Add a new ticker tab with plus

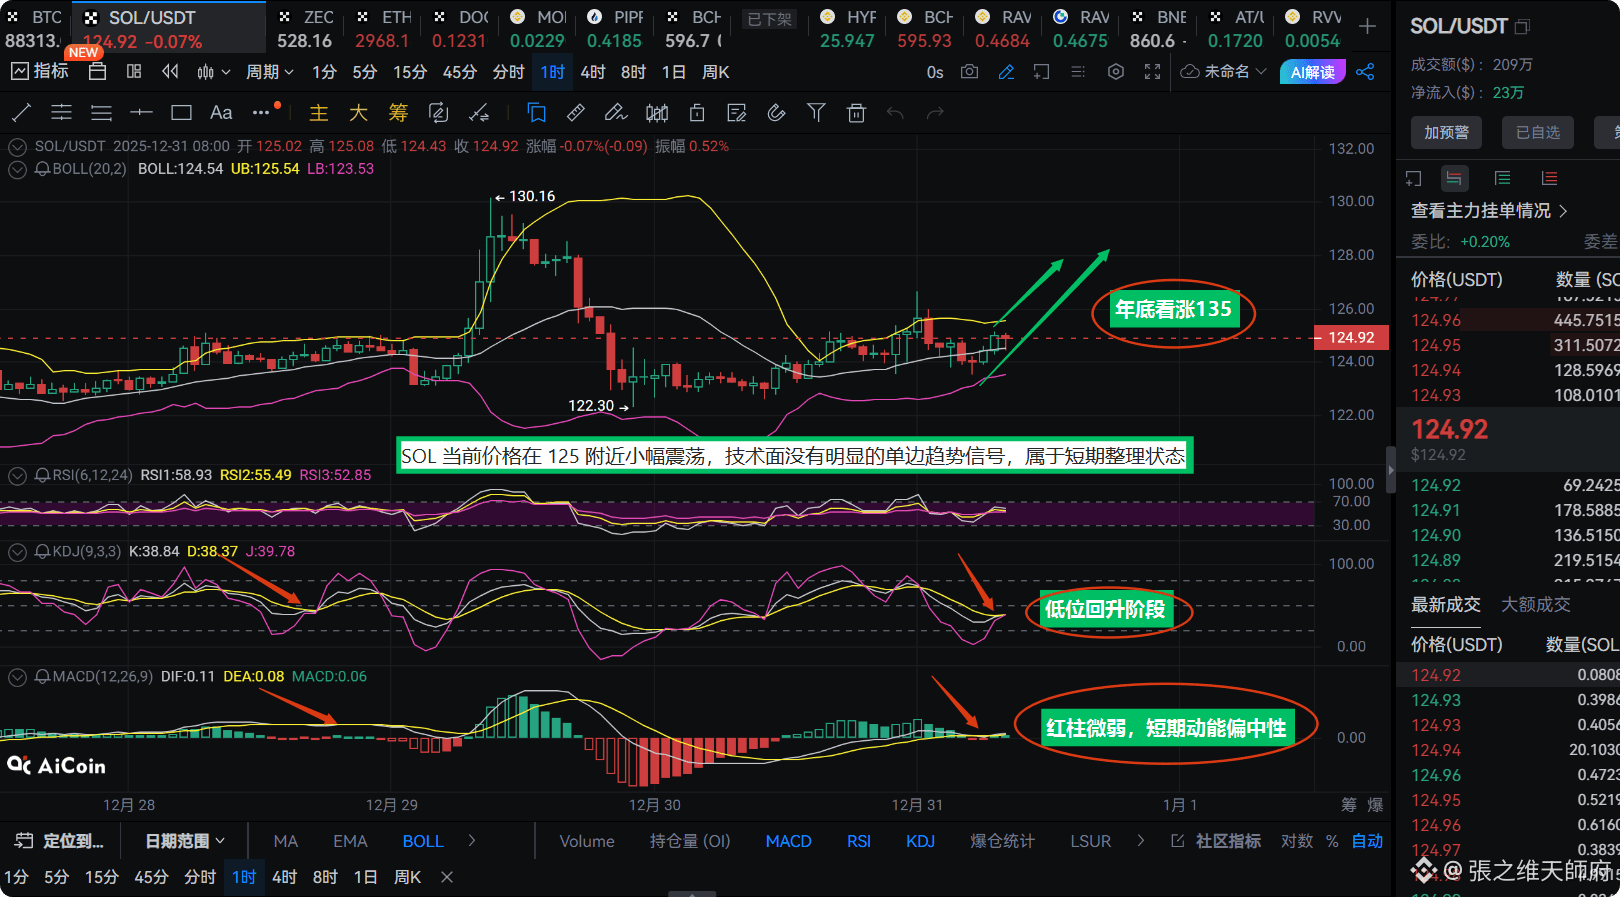(x=1367, y=27)
